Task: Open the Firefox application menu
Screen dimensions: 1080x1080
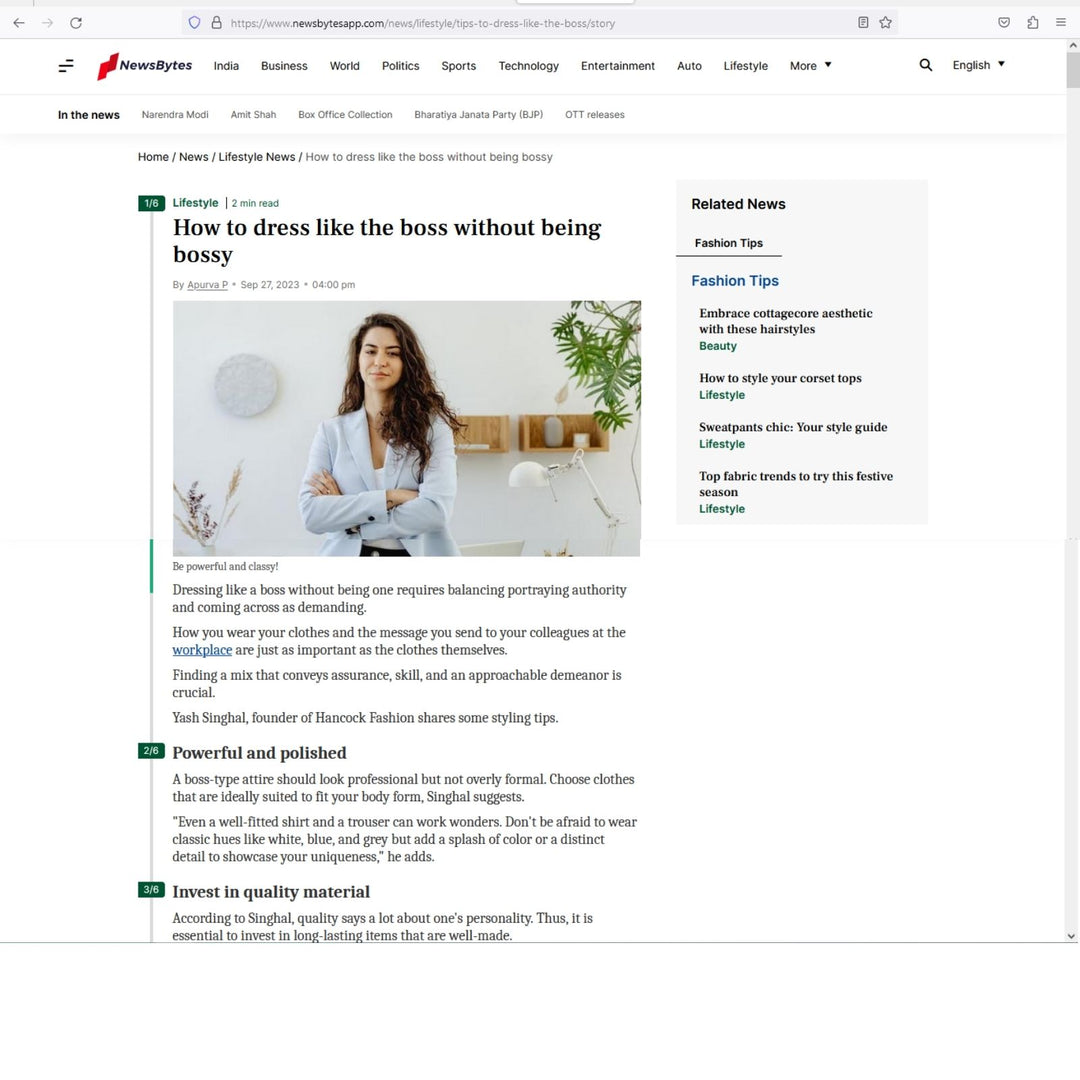Action: coord(1061,23)
